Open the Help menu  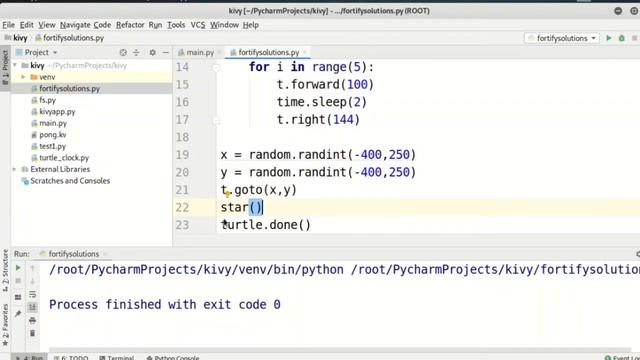251,25
